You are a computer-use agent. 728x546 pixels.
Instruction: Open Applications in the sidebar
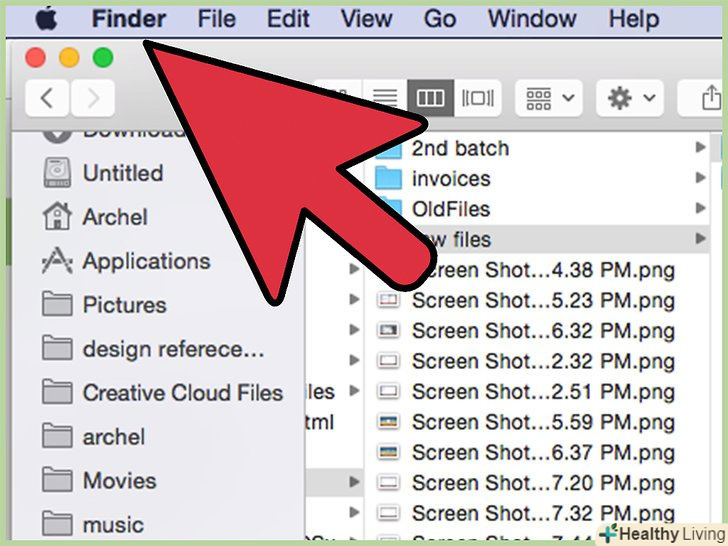point(126,261)
